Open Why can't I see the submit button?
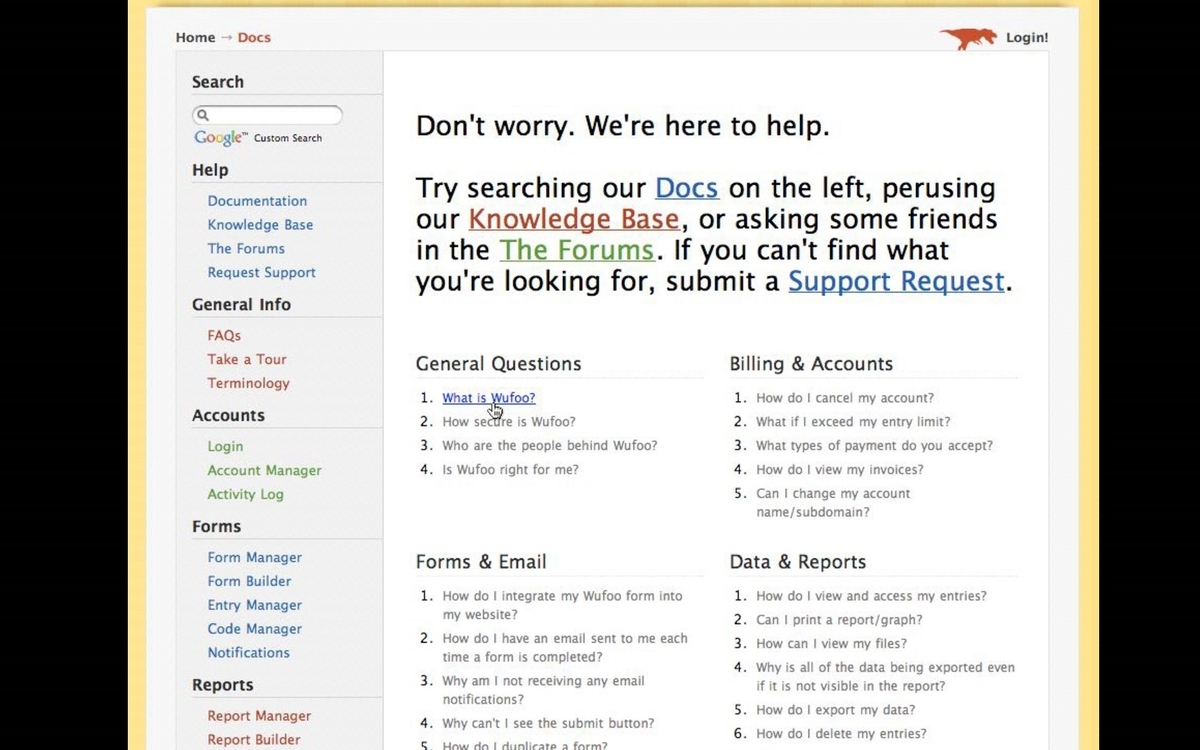Image resolution: width=1200 pixels, height=750 pixels. click(x=548, y=724)
